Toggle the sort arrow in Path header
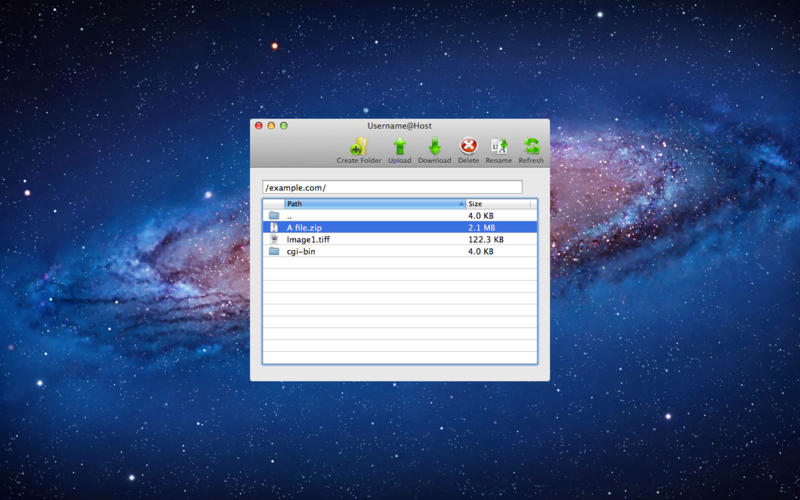 461,204
